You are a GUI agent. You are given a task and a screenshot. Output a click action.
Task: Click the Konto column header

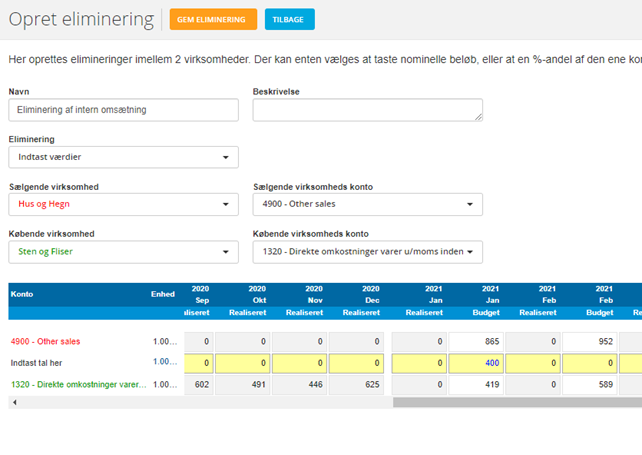[x=22, y=294]
